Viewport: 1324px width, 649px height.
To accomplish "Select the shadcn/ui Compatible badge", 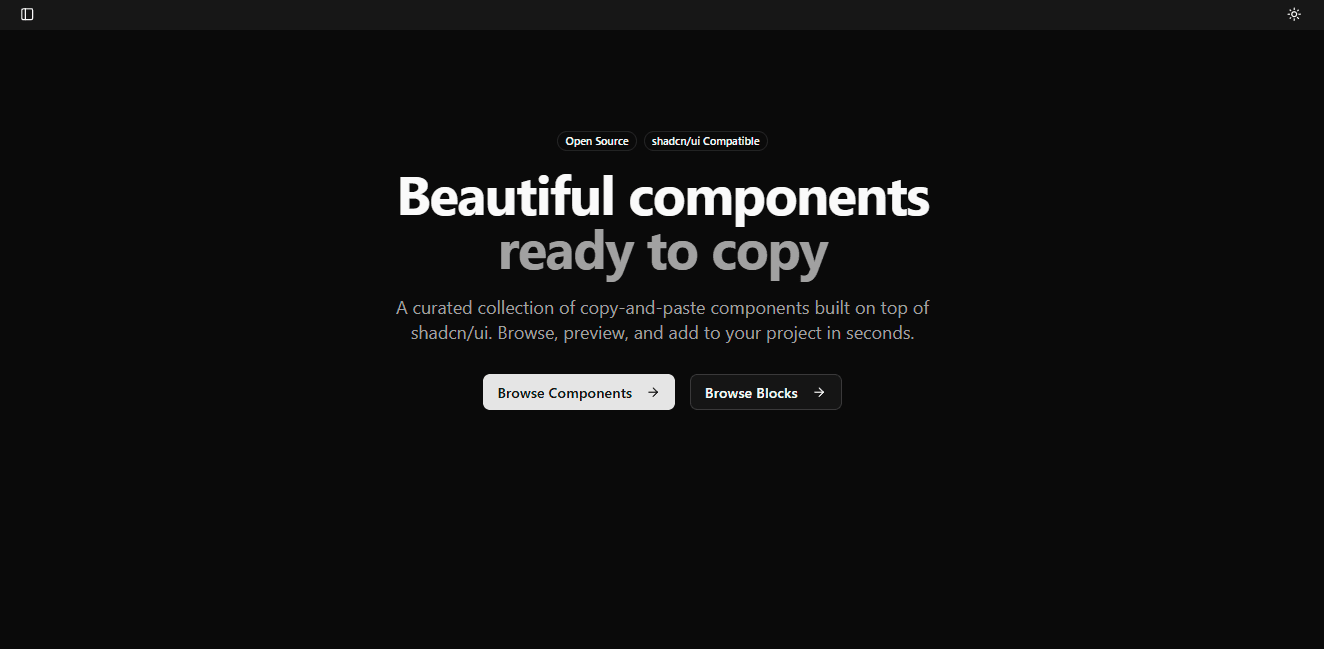I will point(706,141).
